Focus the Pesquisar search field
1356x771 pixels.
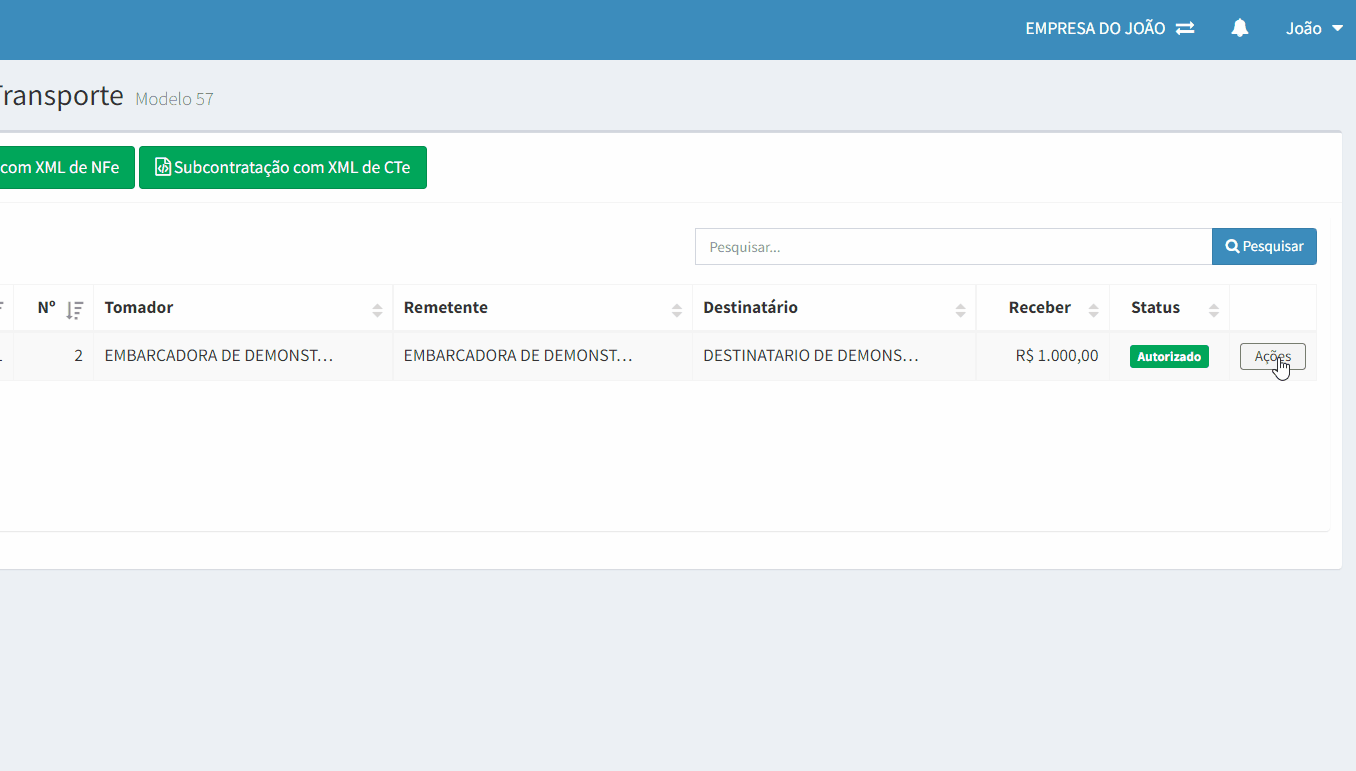[x=953, y=247]
